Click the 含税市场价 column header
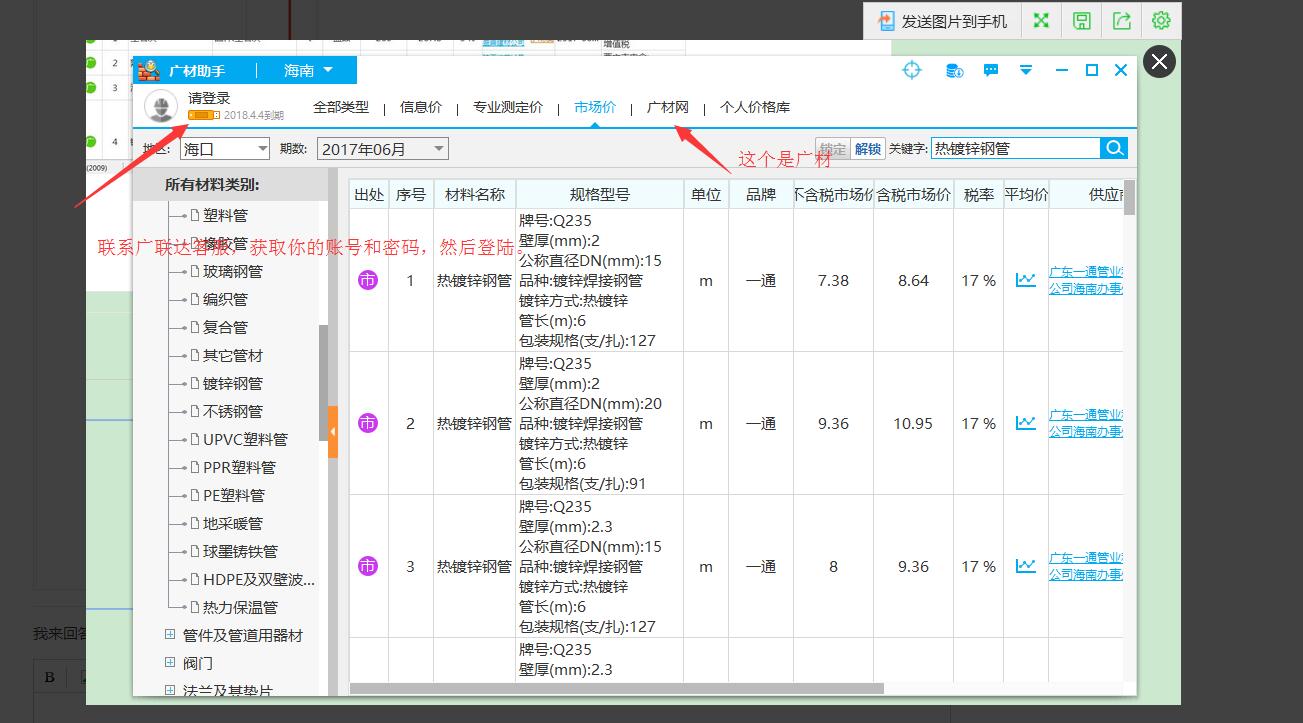The width and height of the screenshot is (1303, 723). pos(913,195)
